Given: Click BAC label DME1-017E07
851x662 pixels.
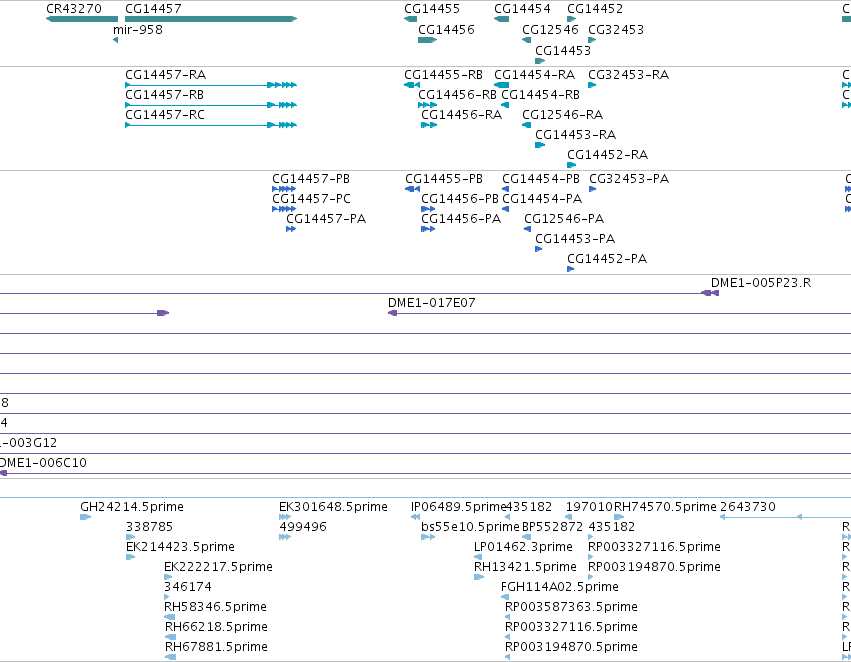Looking at the screenshot, I should (x=431, y=303).
